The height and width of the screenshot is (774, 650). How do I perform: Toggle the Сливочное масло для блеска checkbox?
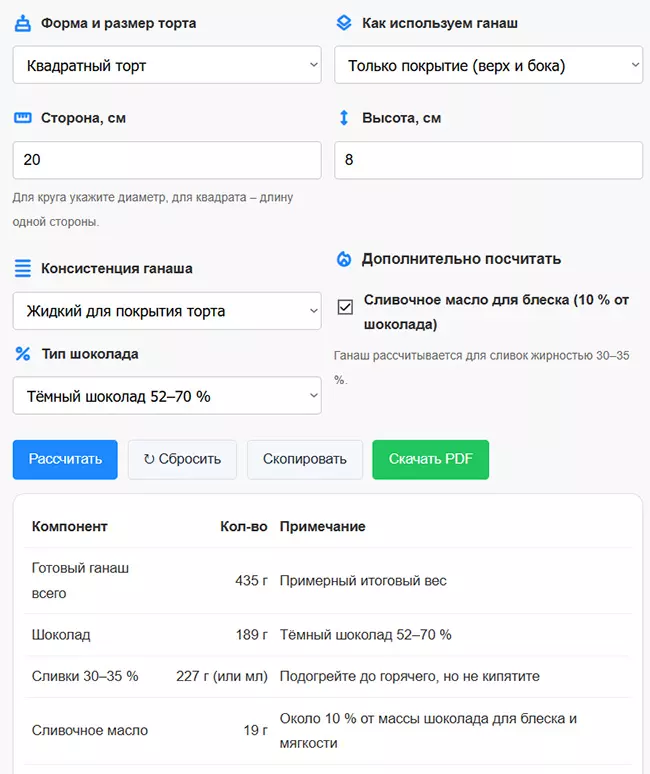(345, 307)
